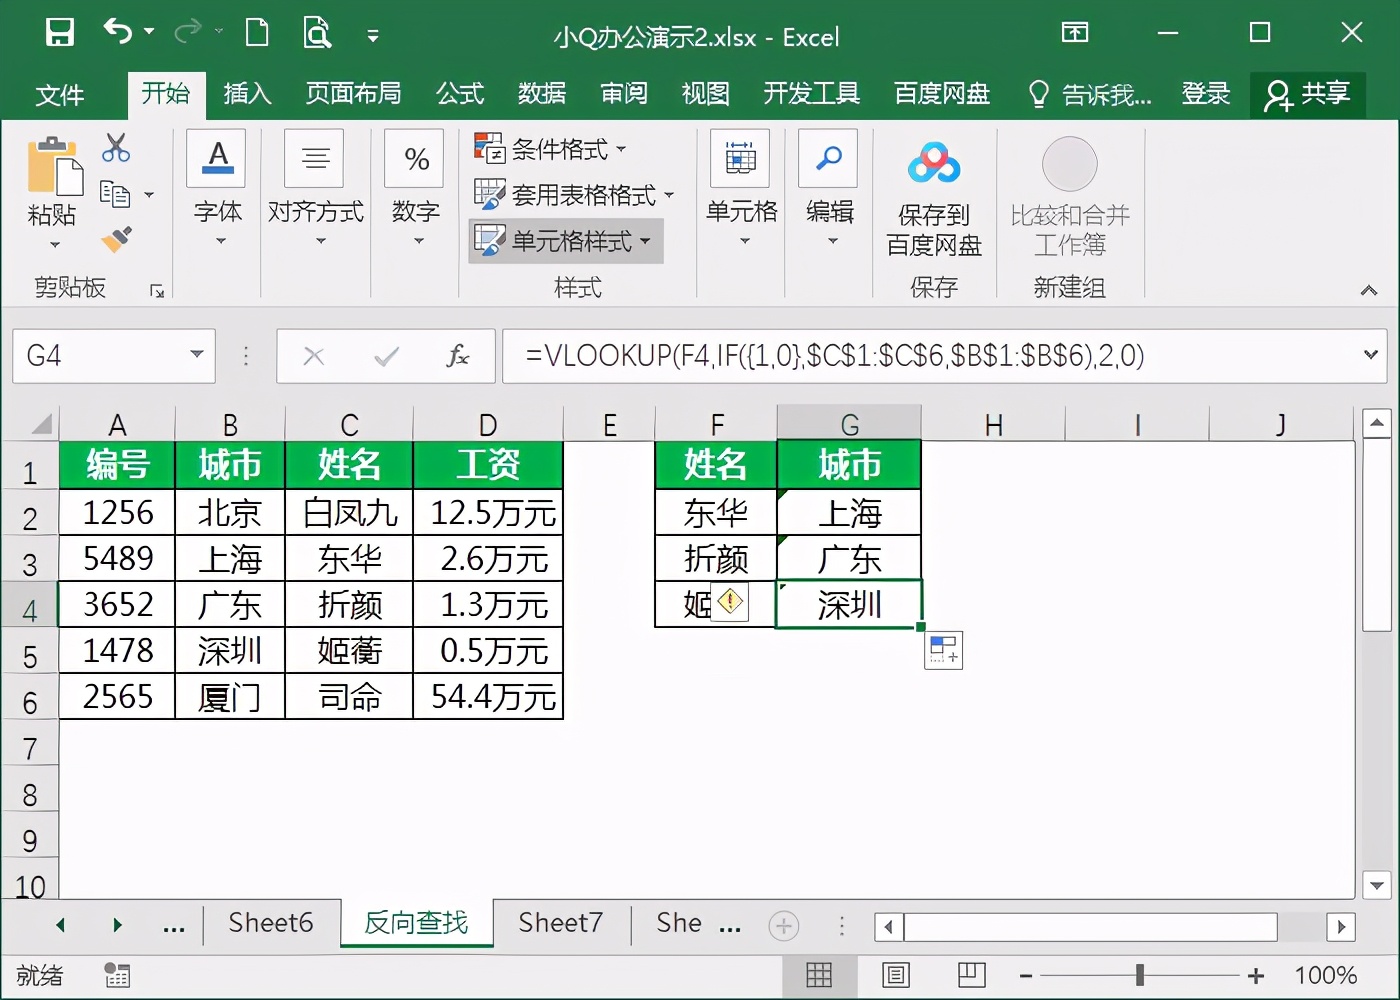Screen dimensions: 1400x1000
Task: Collapse the ribbon with the caret
Action: tap(1369, 291)
